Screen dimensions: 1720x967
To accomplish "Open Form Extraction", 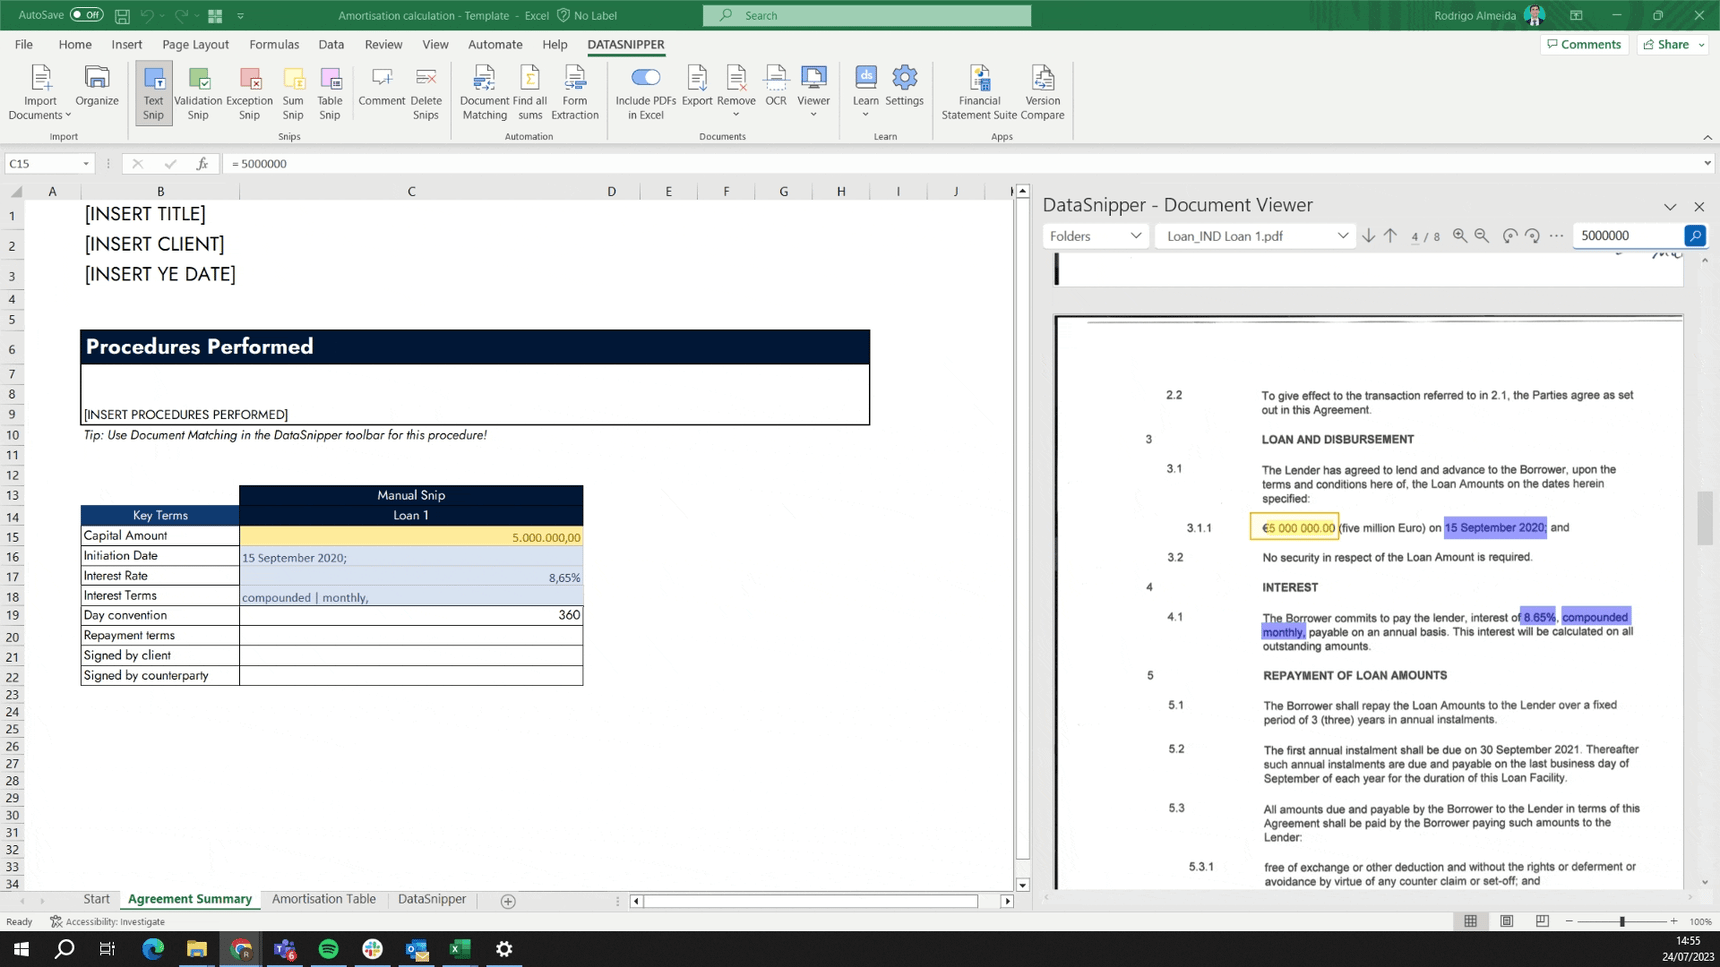I will point(574,91).
